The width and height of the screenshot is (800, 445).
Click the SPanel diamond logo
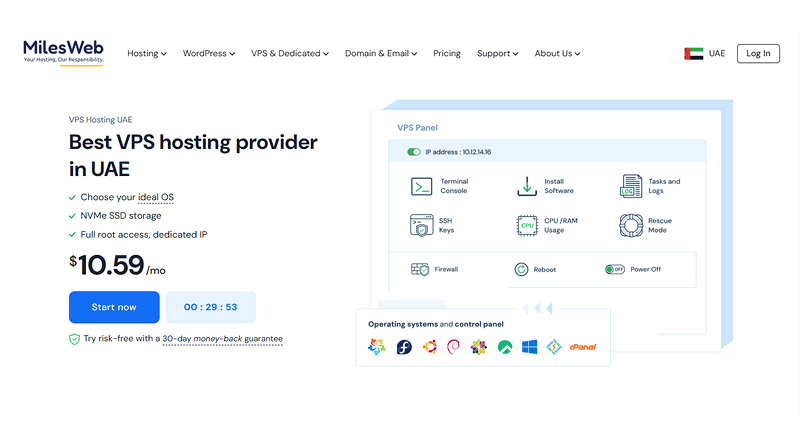[x=554, y=347]
